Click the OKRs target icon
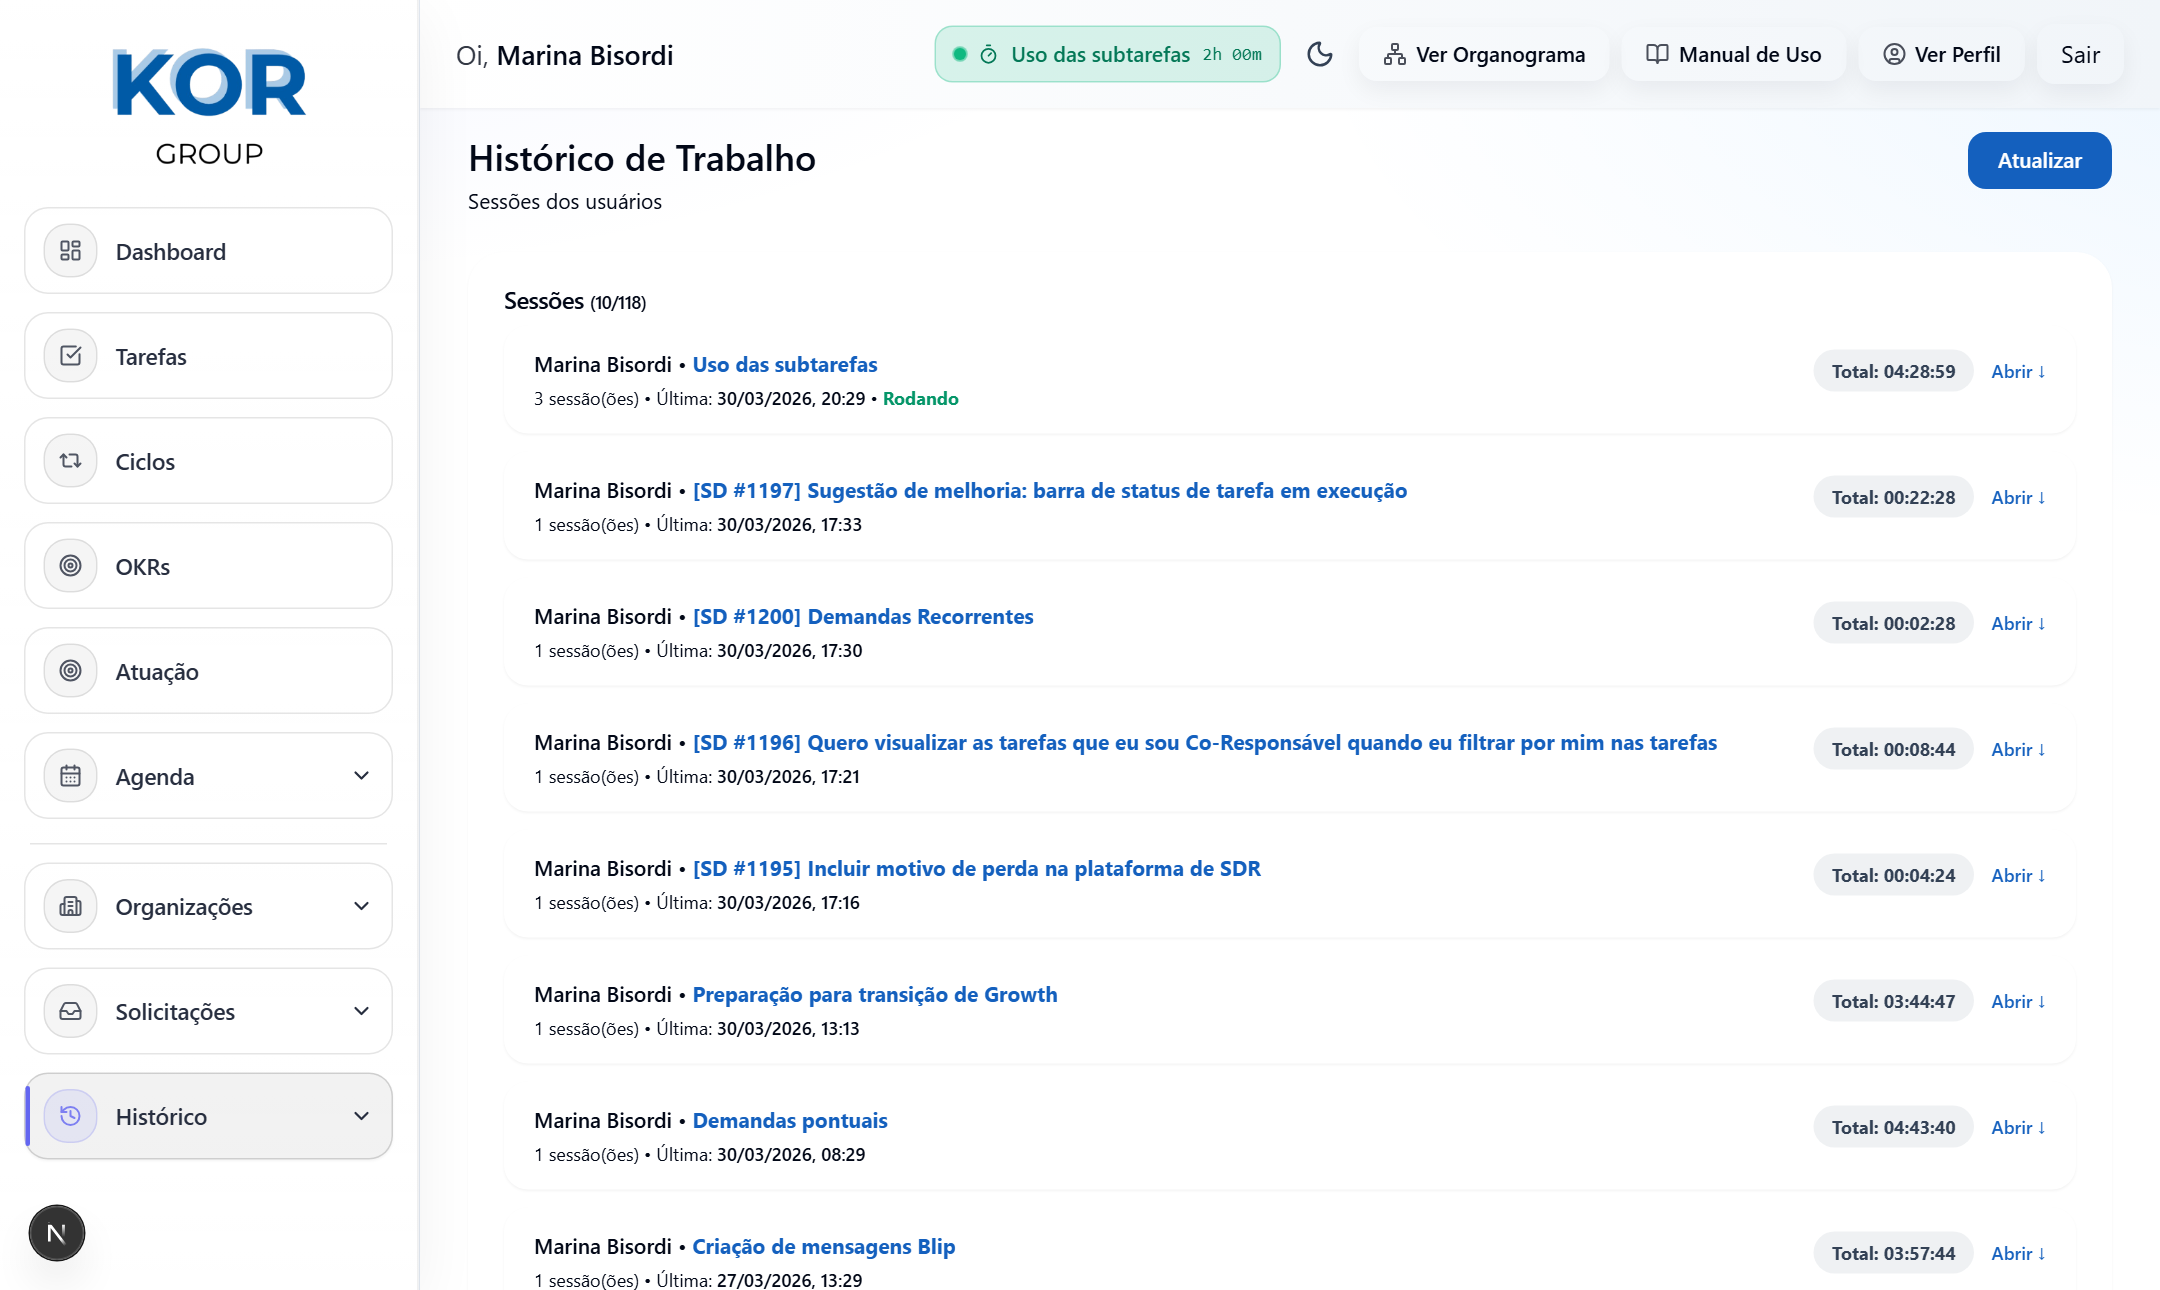 pos(70,566)
